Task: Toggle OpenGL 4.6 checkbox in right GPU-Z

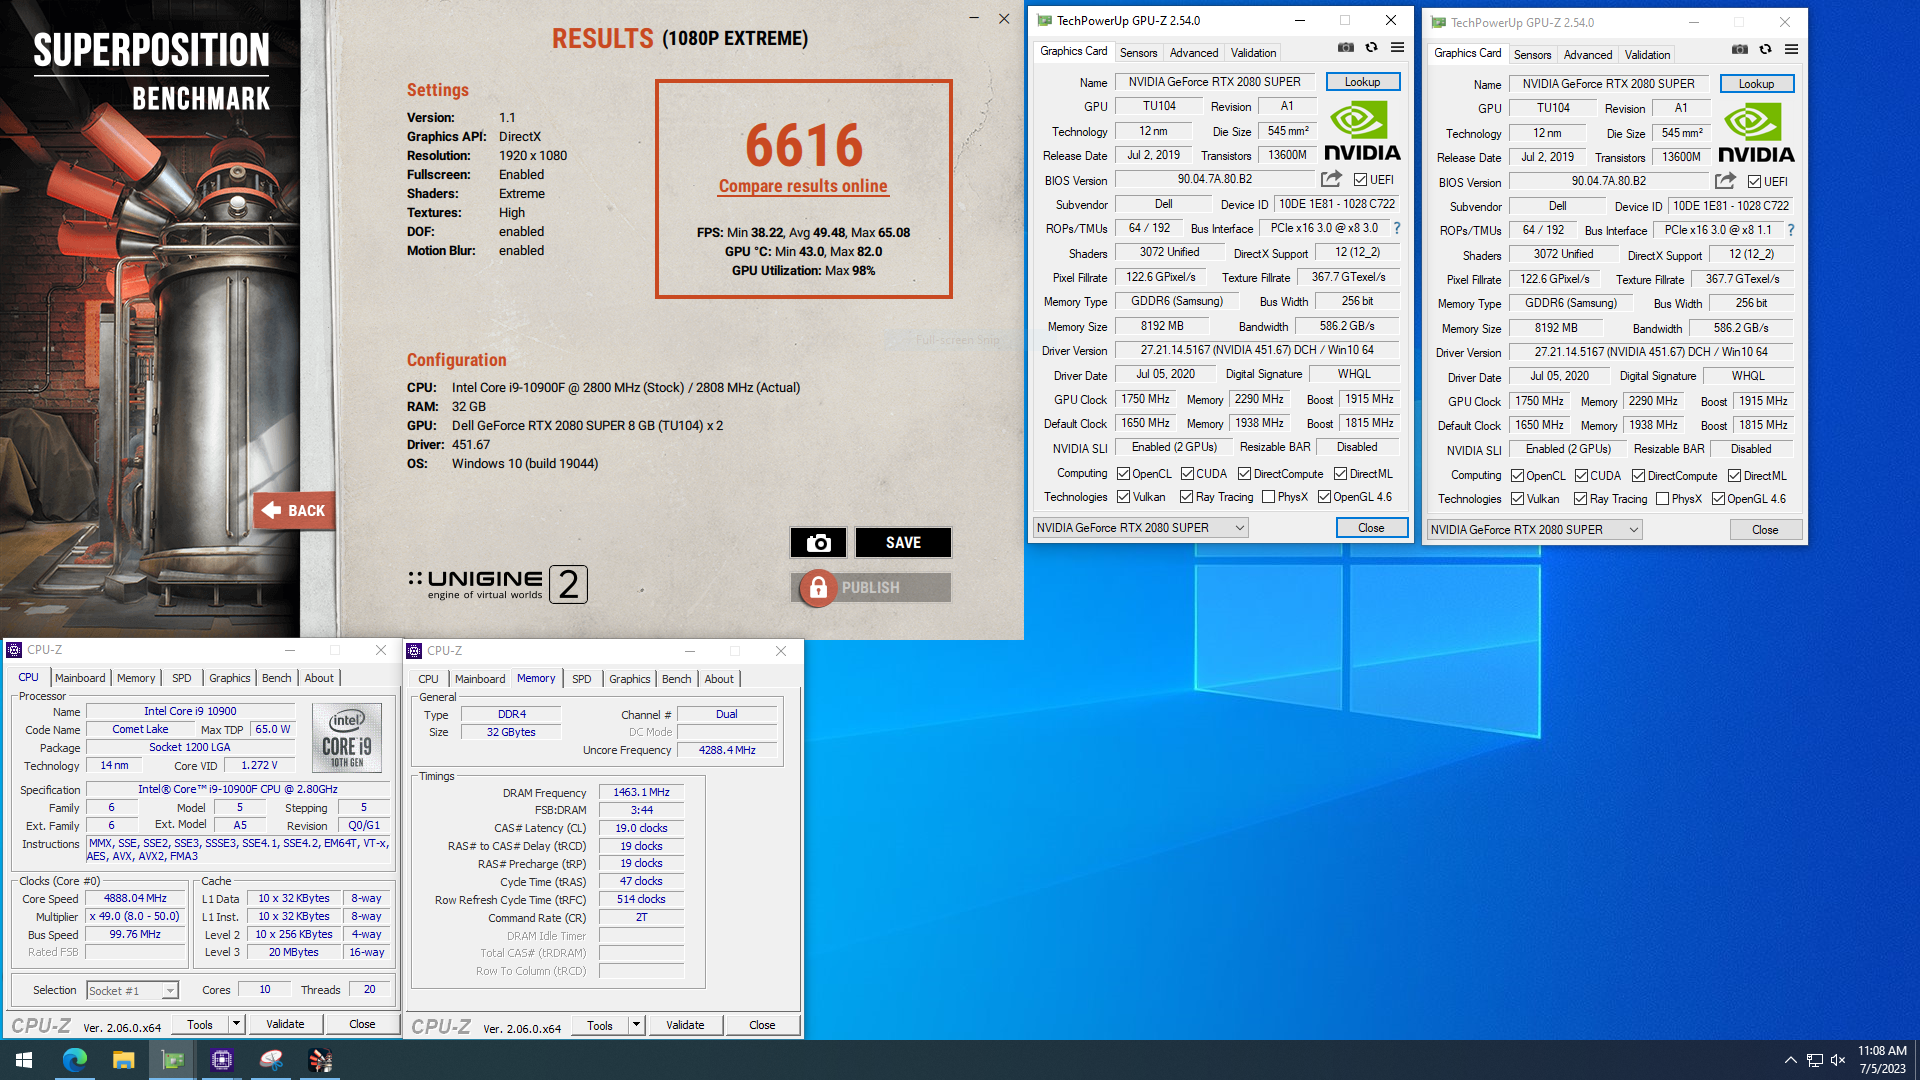Action: click(1718, 499)
